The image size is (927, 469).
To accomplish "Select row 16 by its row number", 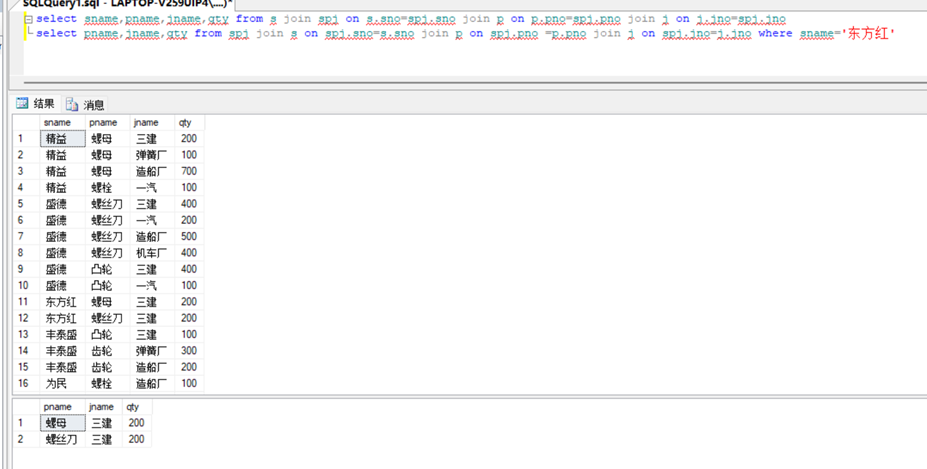I will [26, 384].
